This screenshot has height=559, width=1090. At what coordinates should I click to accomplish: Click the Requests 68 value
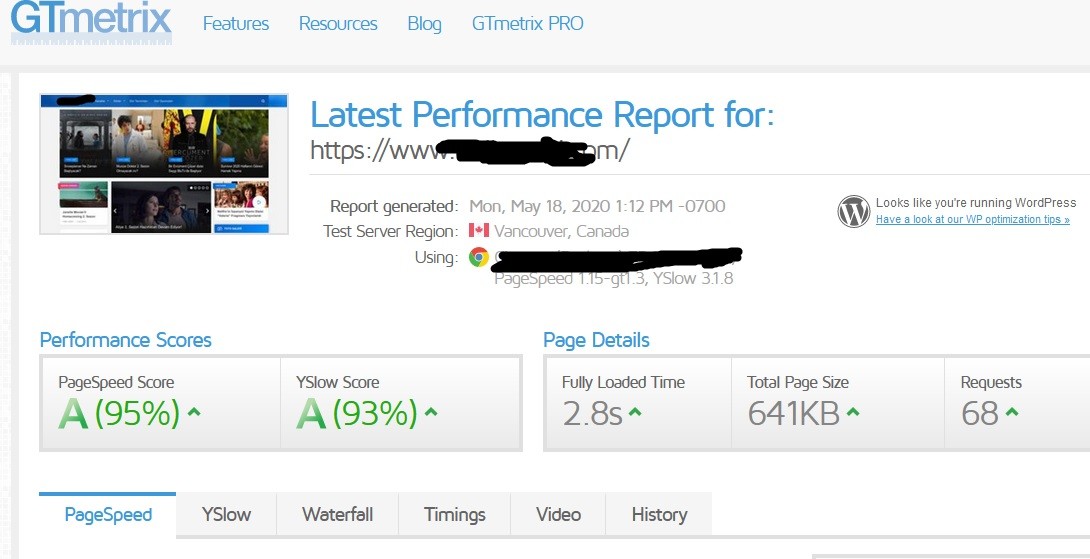[980, 414]
